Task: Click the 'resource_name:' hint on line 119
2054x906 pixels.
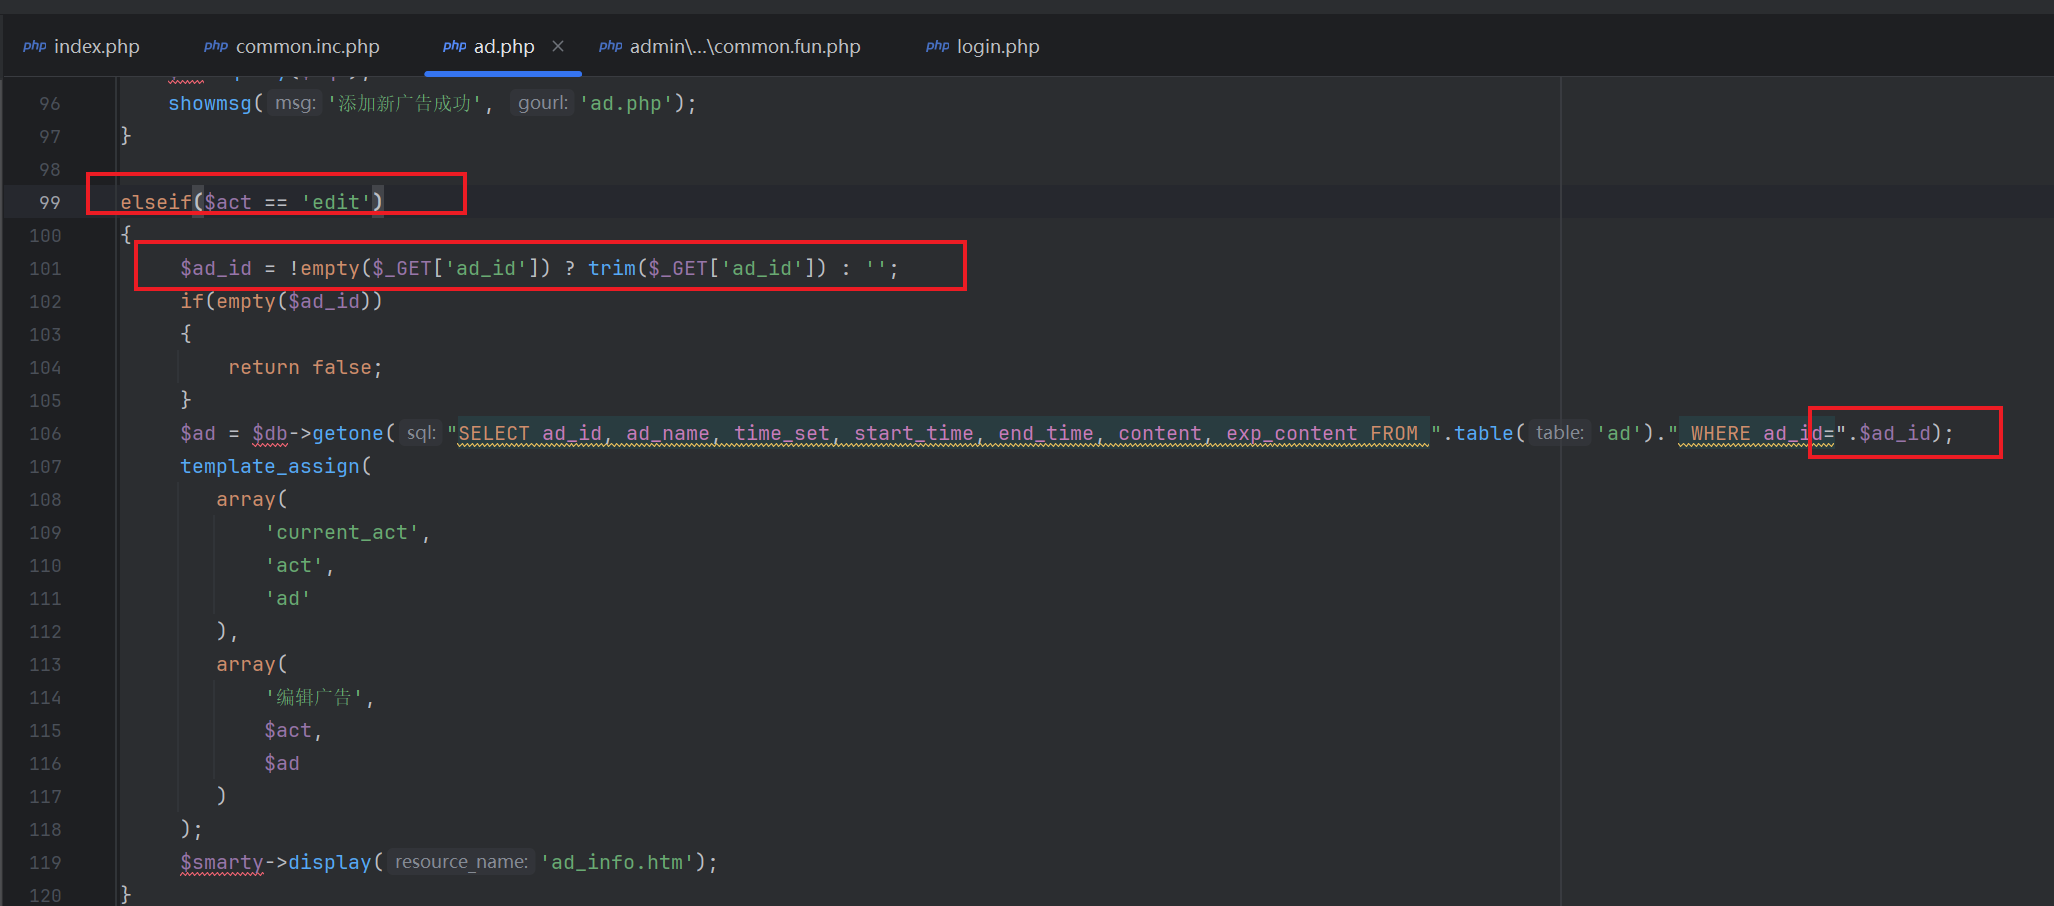Action: coord(461,862)
